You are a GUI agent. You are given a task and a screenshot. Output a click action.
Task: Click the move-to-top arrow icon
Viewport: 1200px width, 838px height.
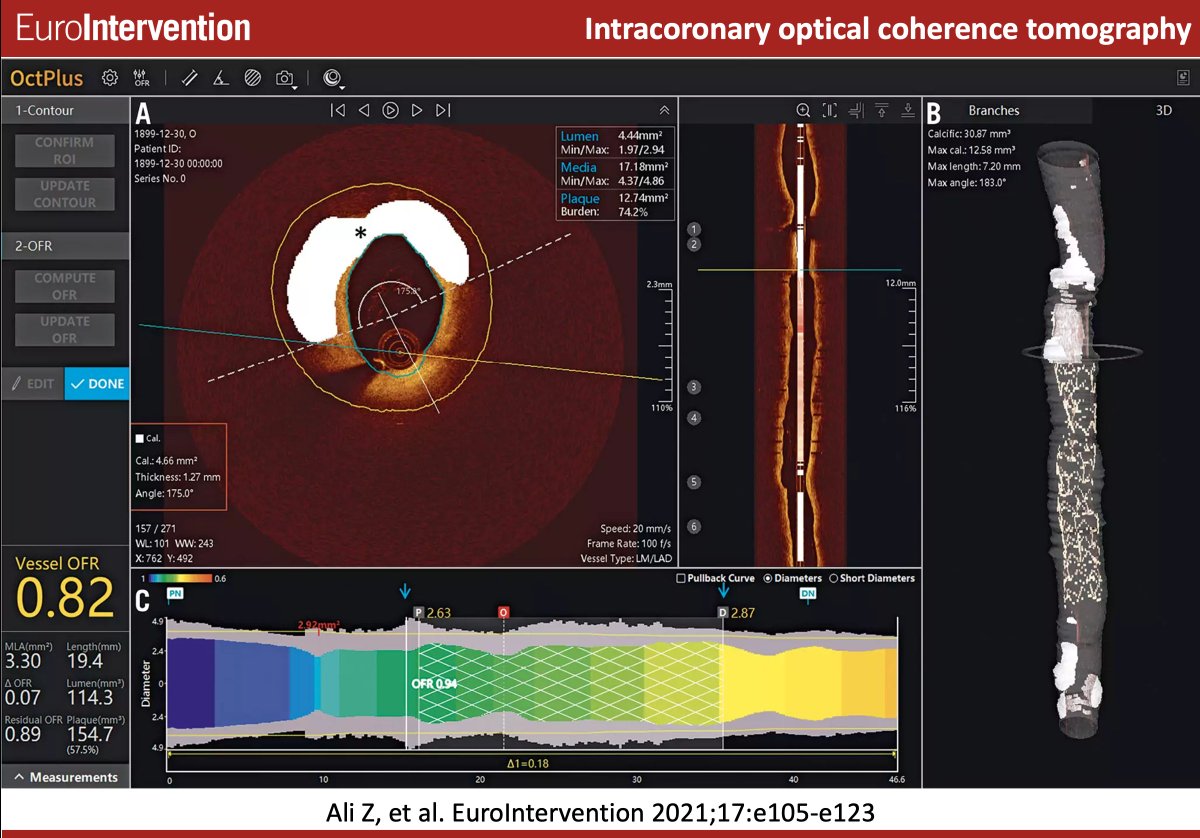click(882, 110)
